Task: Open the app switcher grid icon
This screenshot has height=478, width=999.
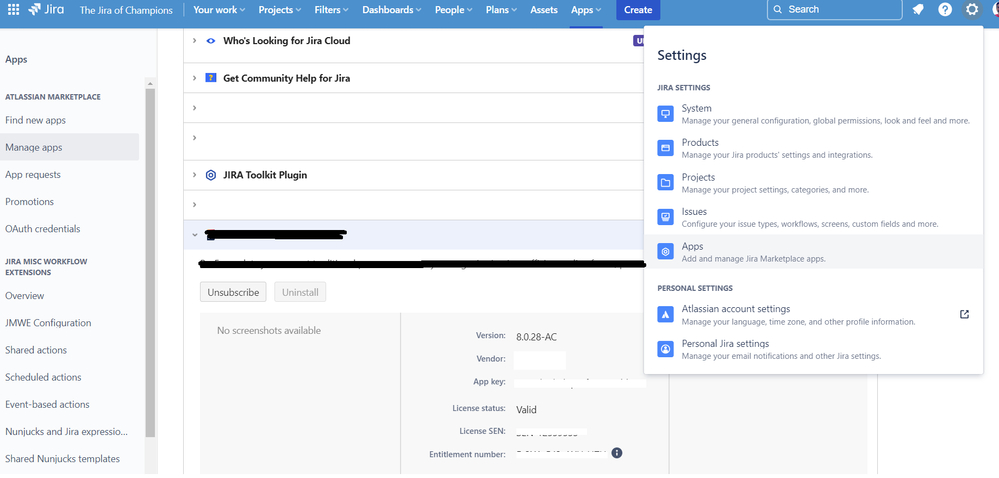Action: [x=13, y=10]
